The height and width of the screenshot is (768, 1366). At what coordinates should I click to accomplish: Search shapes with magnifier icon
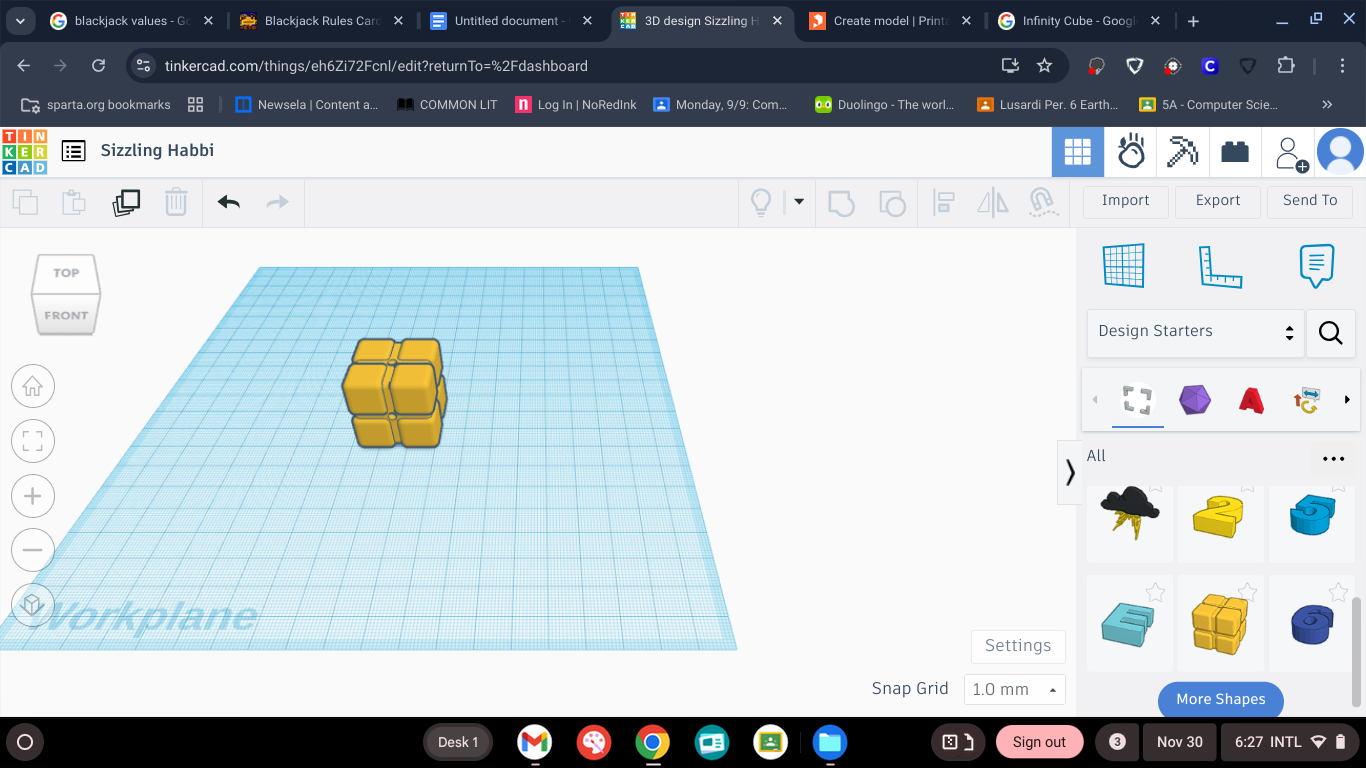point(1330,333)
